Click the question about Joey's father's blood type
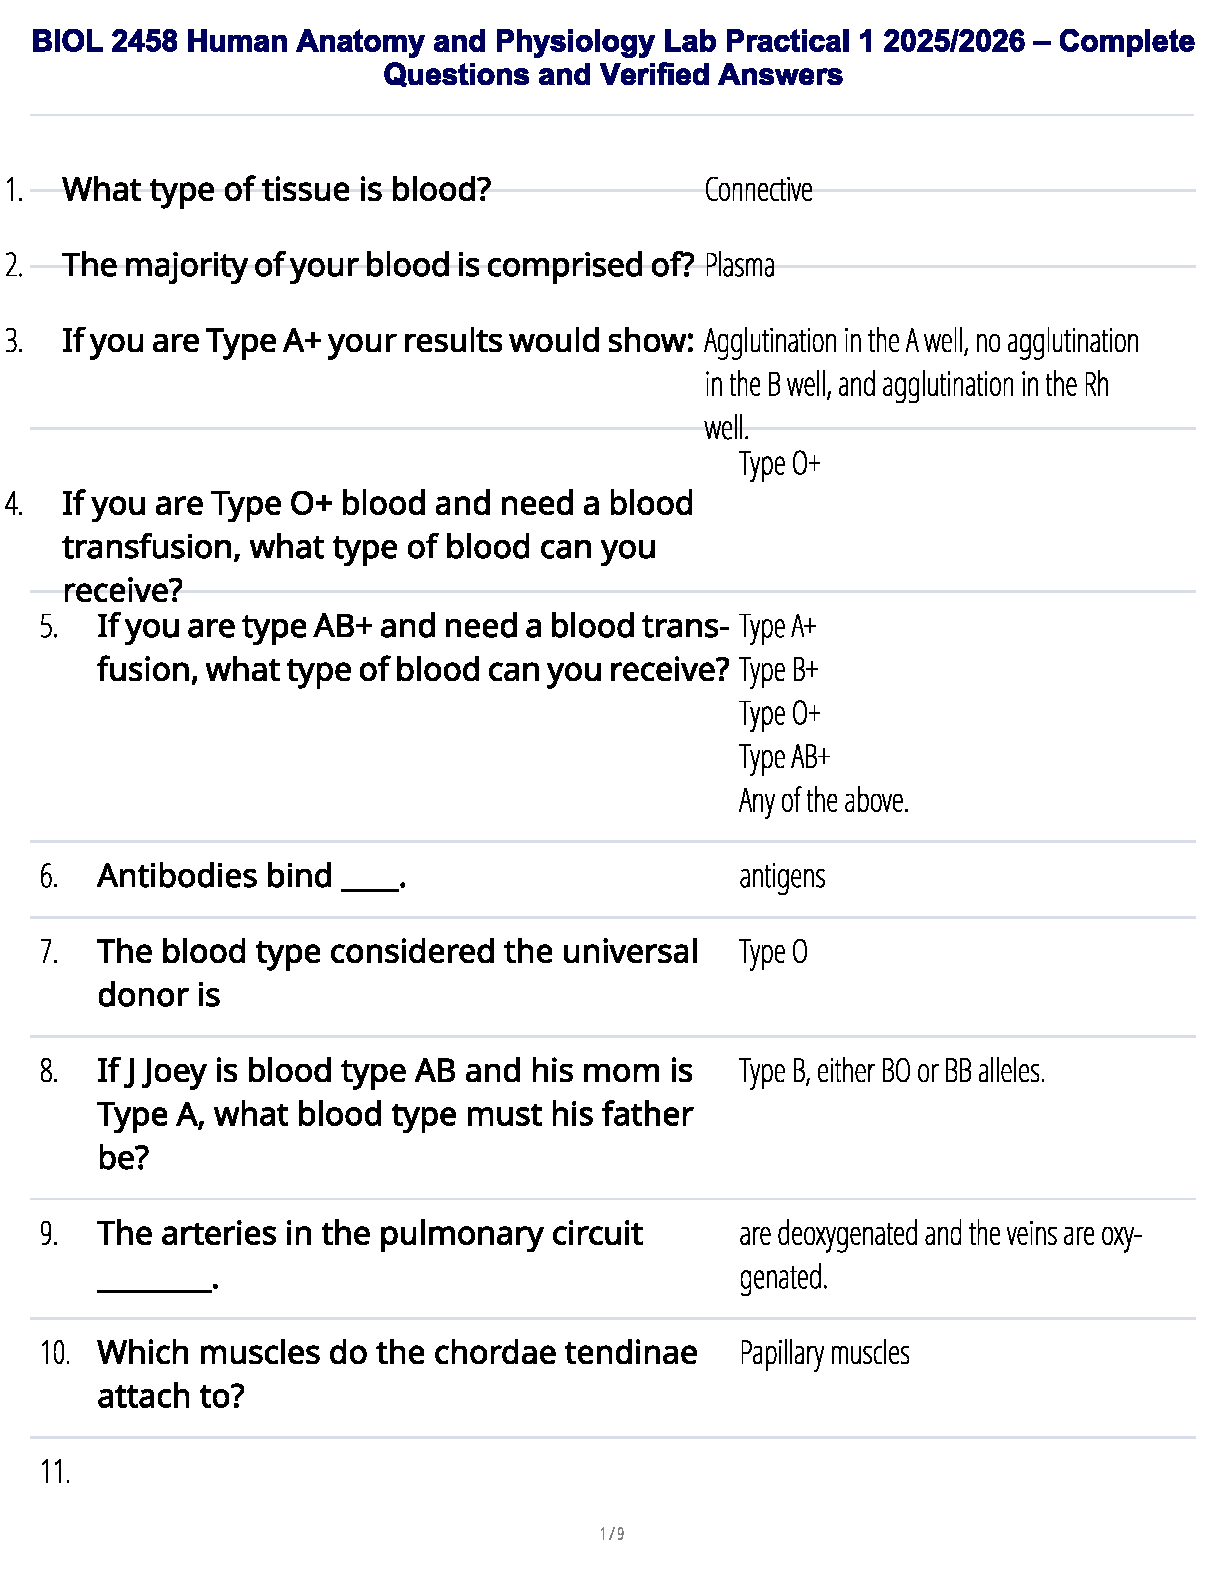This screenshot has width=1224, height=1584. [x=395, y=1113]
